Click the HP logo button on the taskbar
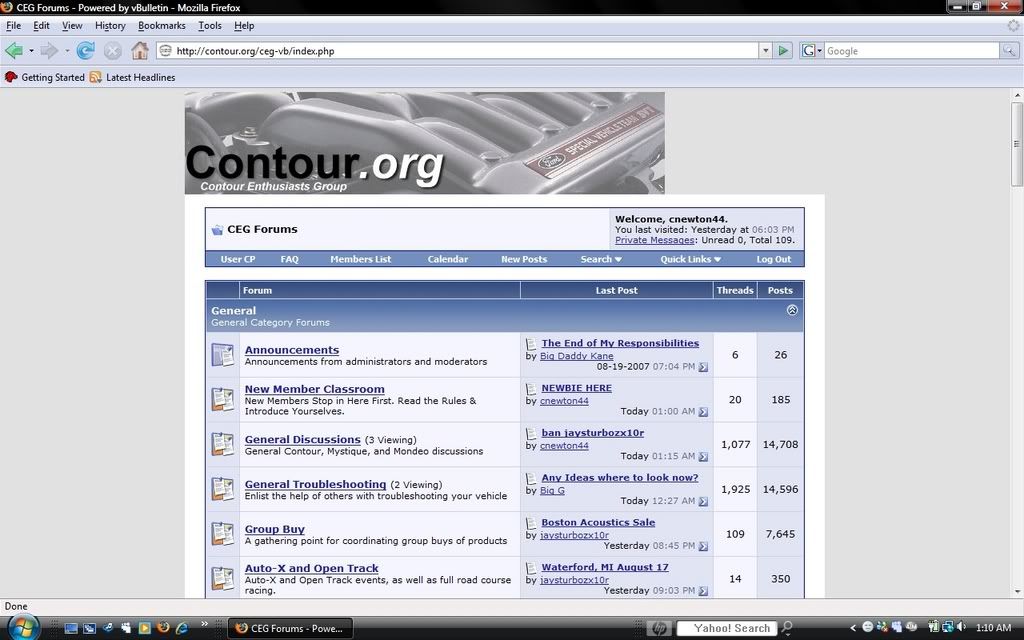 [x=659, y=628]
